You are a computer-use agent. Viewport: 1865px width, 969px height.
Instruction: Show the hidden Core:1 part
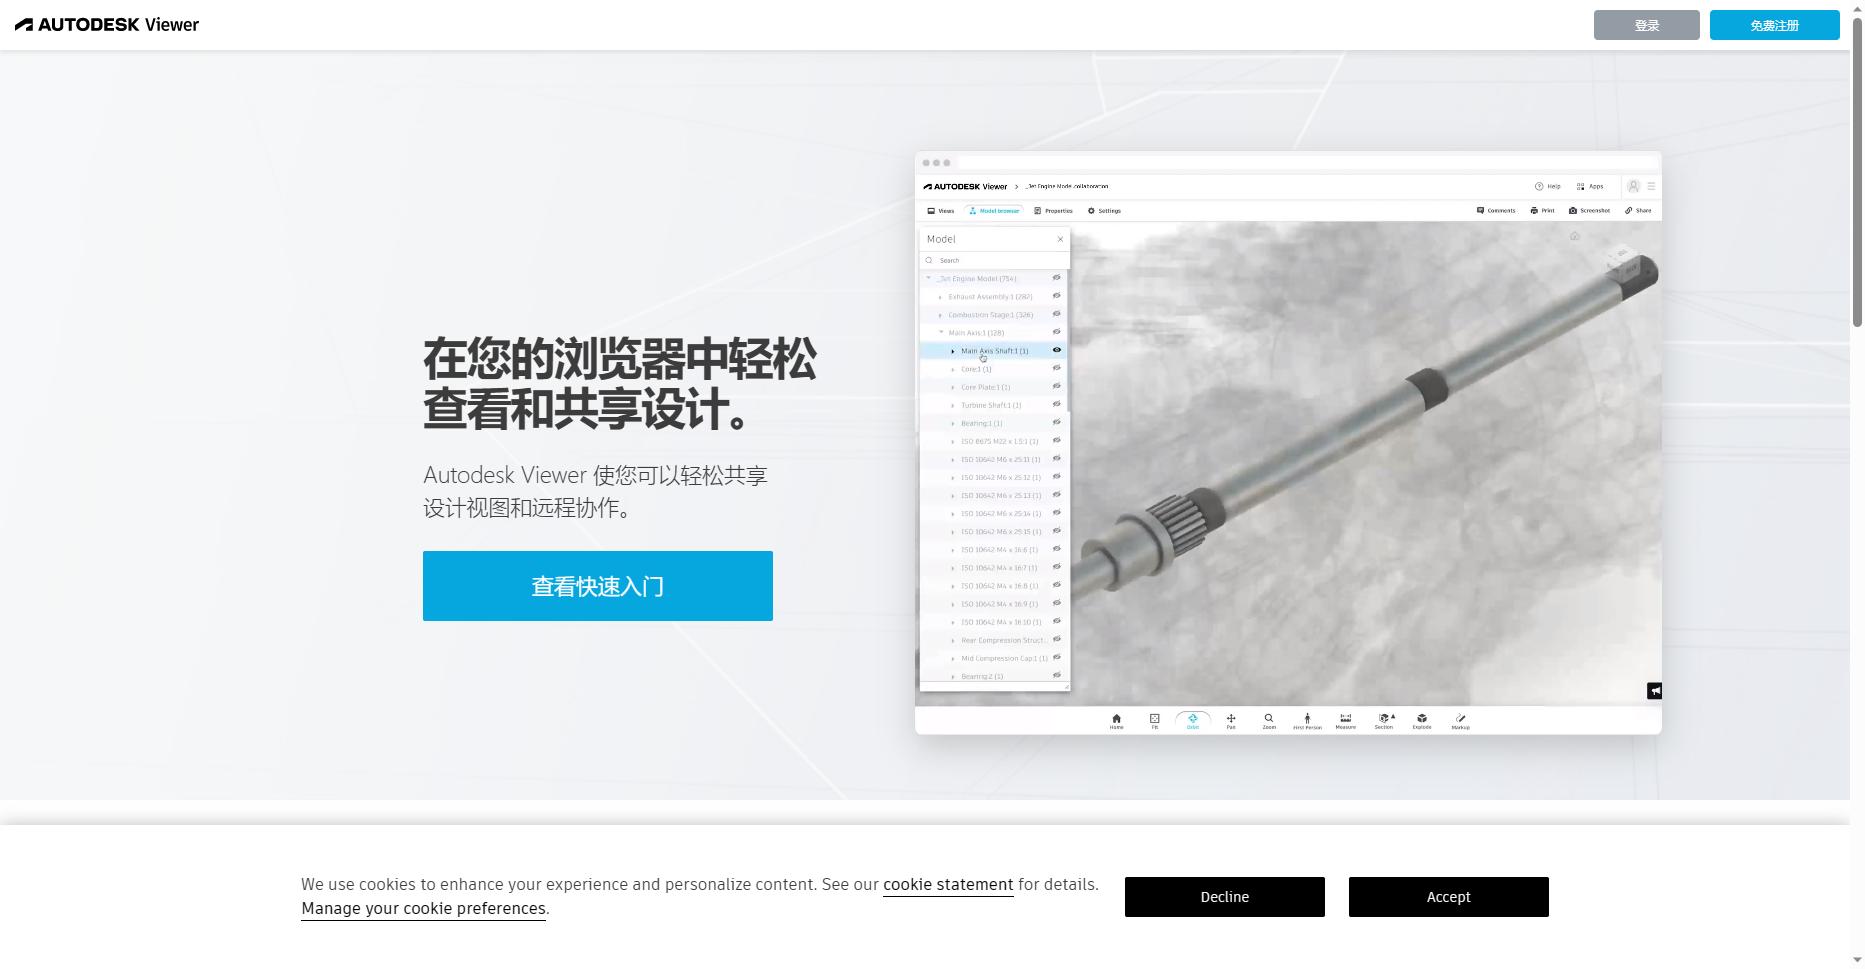(x=1056, y=368)
